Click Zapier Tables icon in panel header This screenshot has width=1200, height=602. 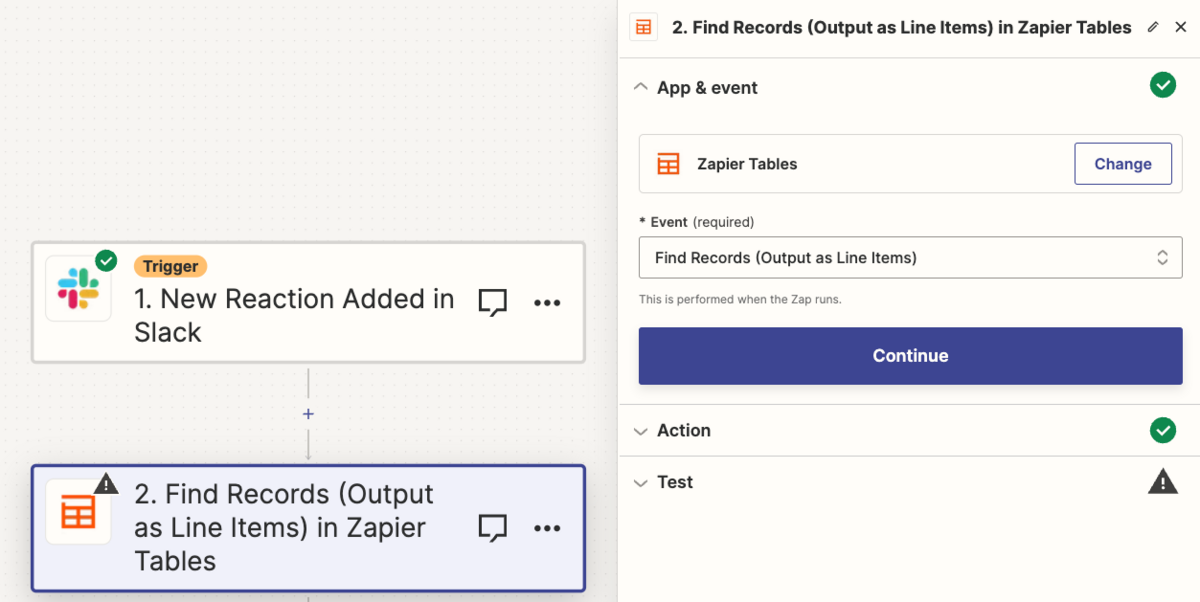coord(643,28)
